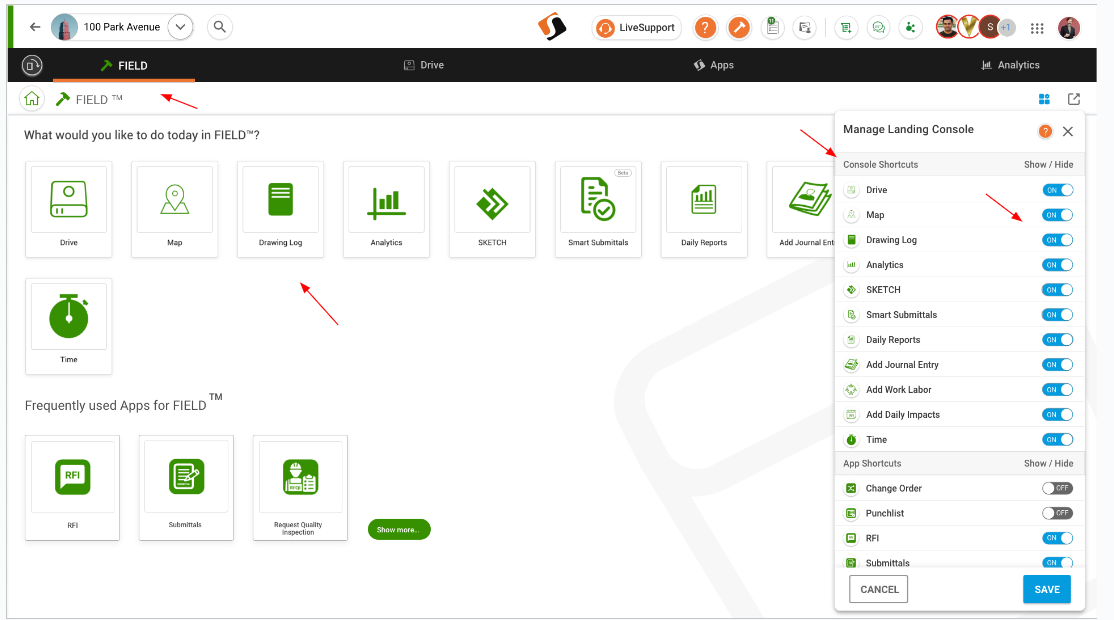Image resolution: width=1114 pixels, height=620 pixels.
Task: Click the Show more button
Action: (399, 529)
